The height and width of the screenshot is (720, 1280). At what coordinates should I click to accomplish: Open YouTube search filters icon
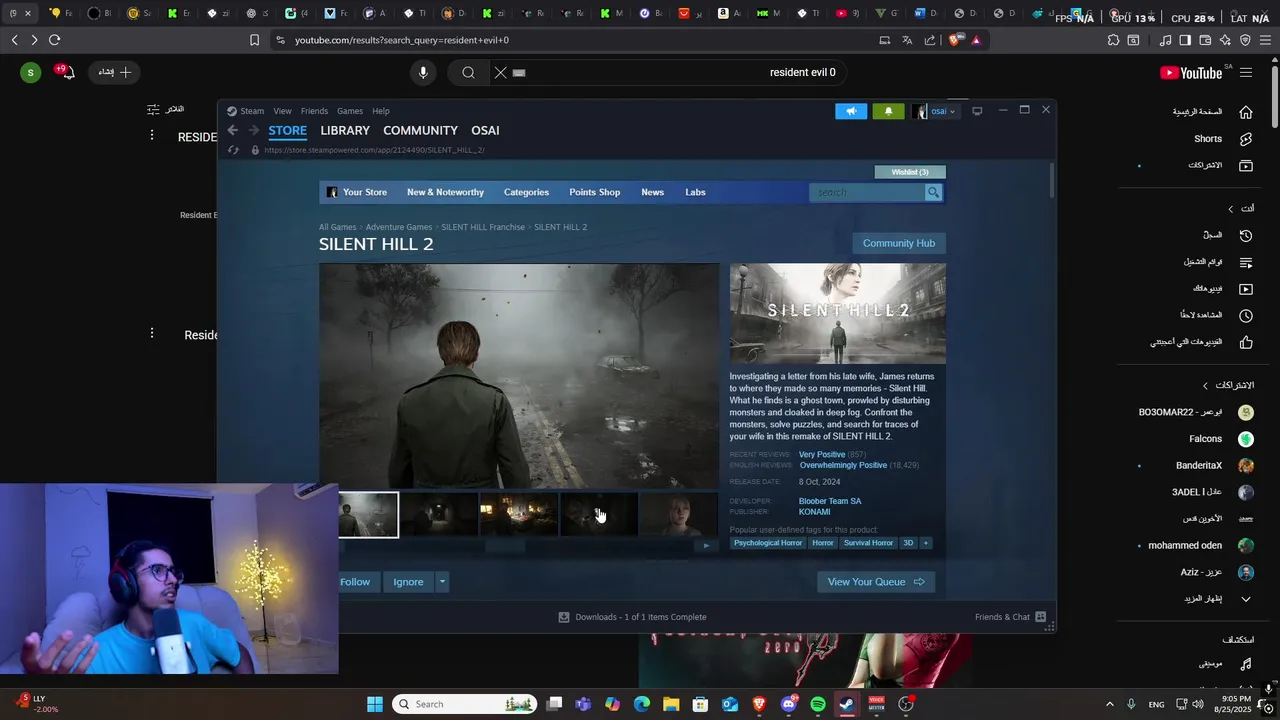click(x=153, y=109)
